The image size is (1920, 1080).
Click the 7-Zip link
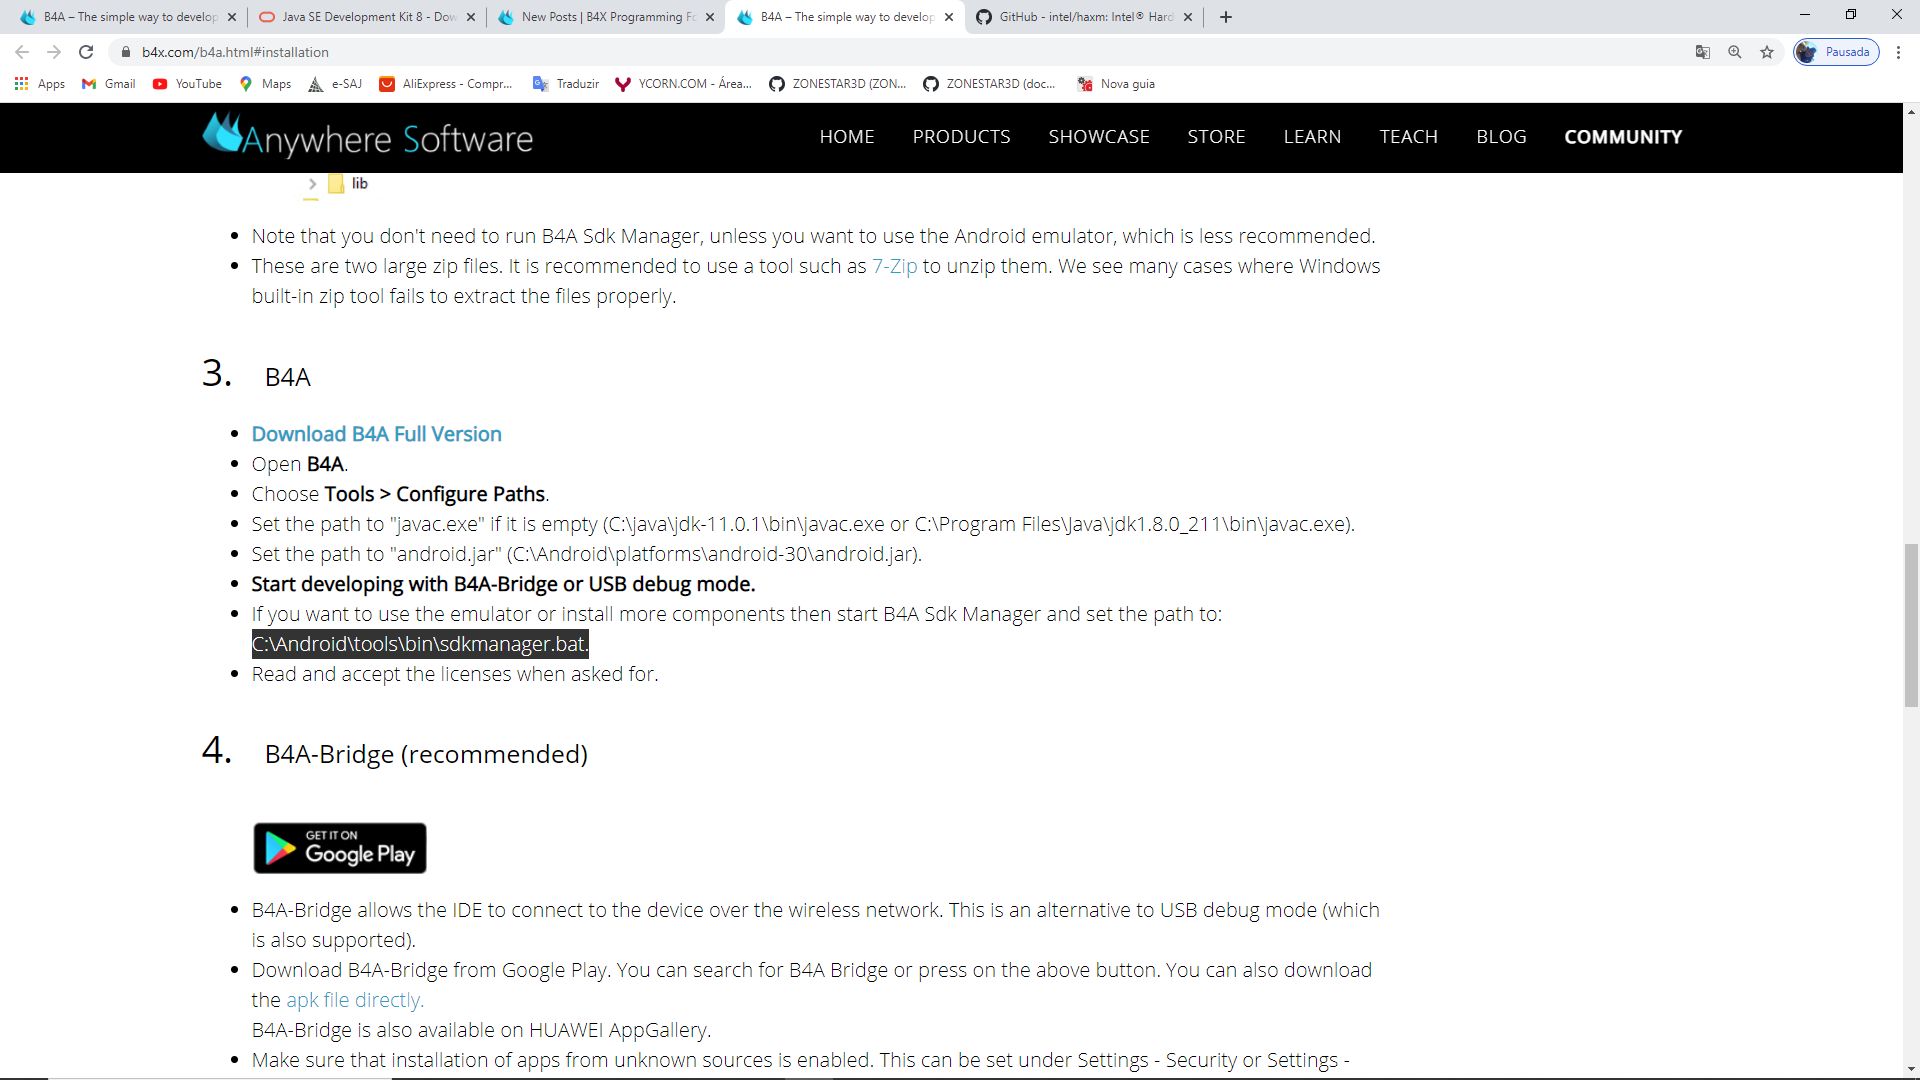coord(894,266)
